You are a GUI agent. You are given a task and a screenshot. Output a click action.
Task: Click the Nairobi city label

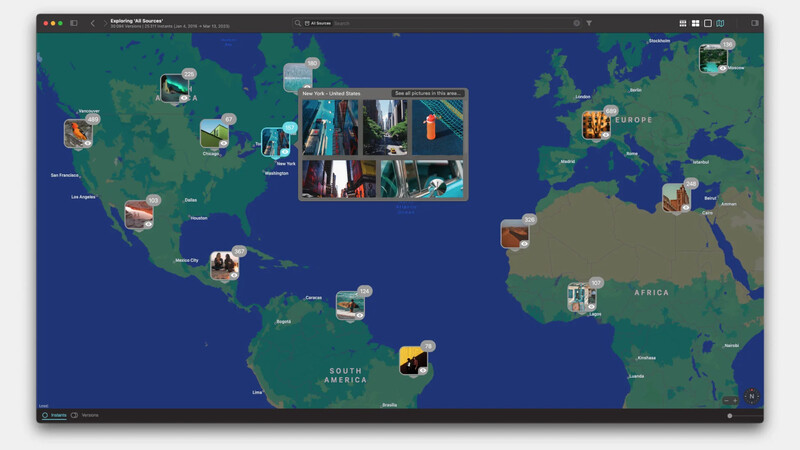(732, 345)
